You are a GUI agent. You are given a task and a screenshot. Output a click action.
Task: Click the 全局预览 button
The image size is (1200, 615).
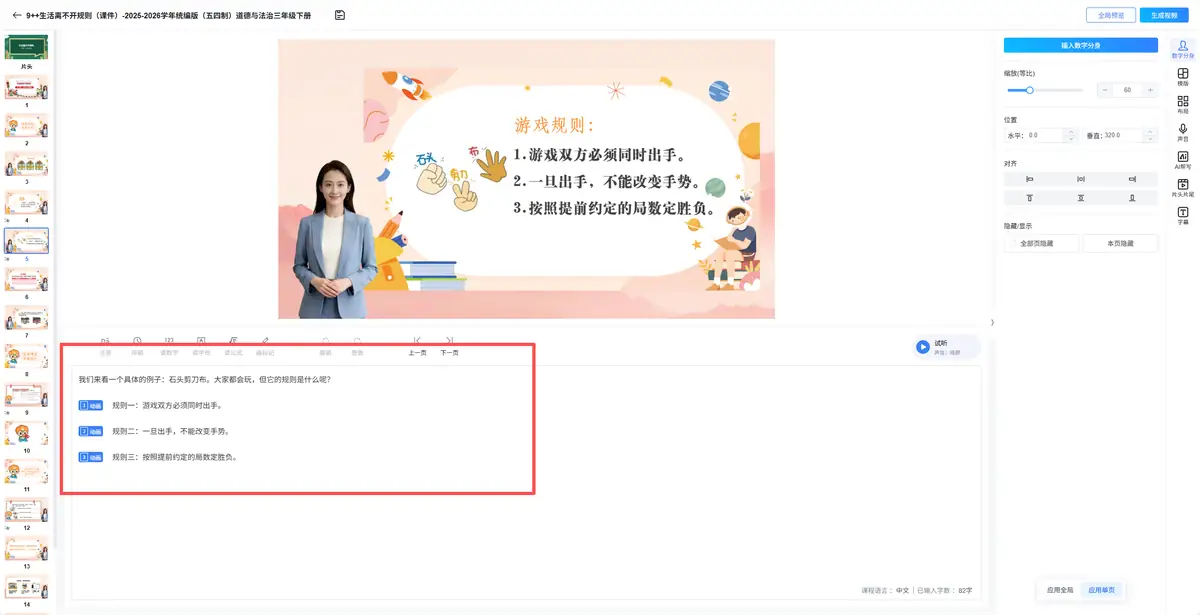pos(1110,15)
